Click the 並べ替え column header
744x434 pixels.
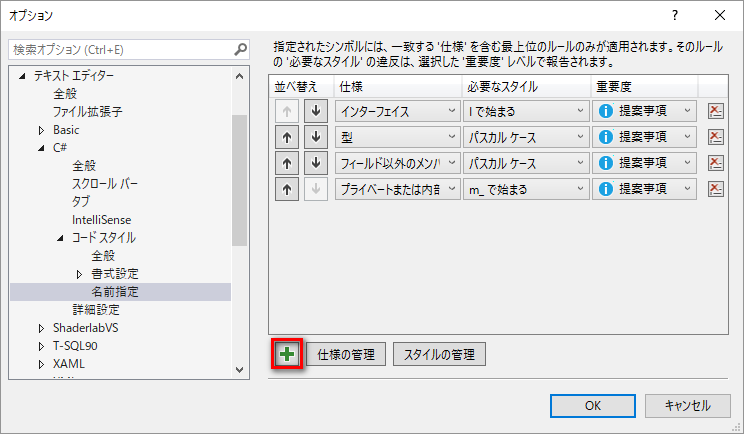pos(301,87)
